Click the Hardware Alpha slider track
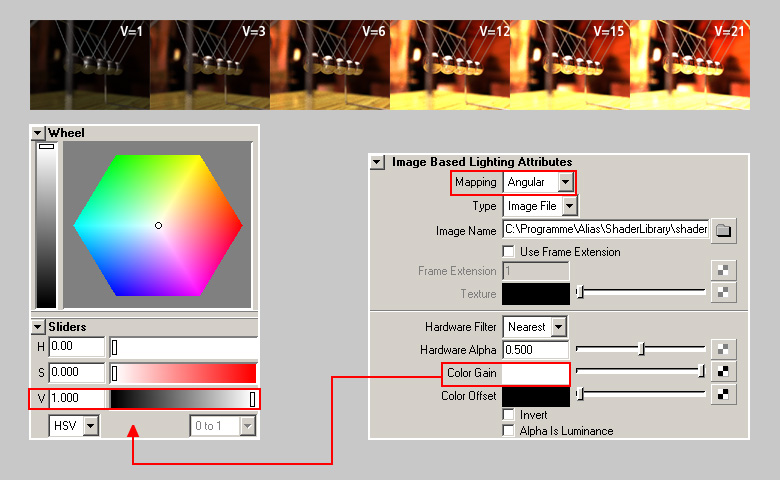Viewport: 780px width, 480px height. 641,349
